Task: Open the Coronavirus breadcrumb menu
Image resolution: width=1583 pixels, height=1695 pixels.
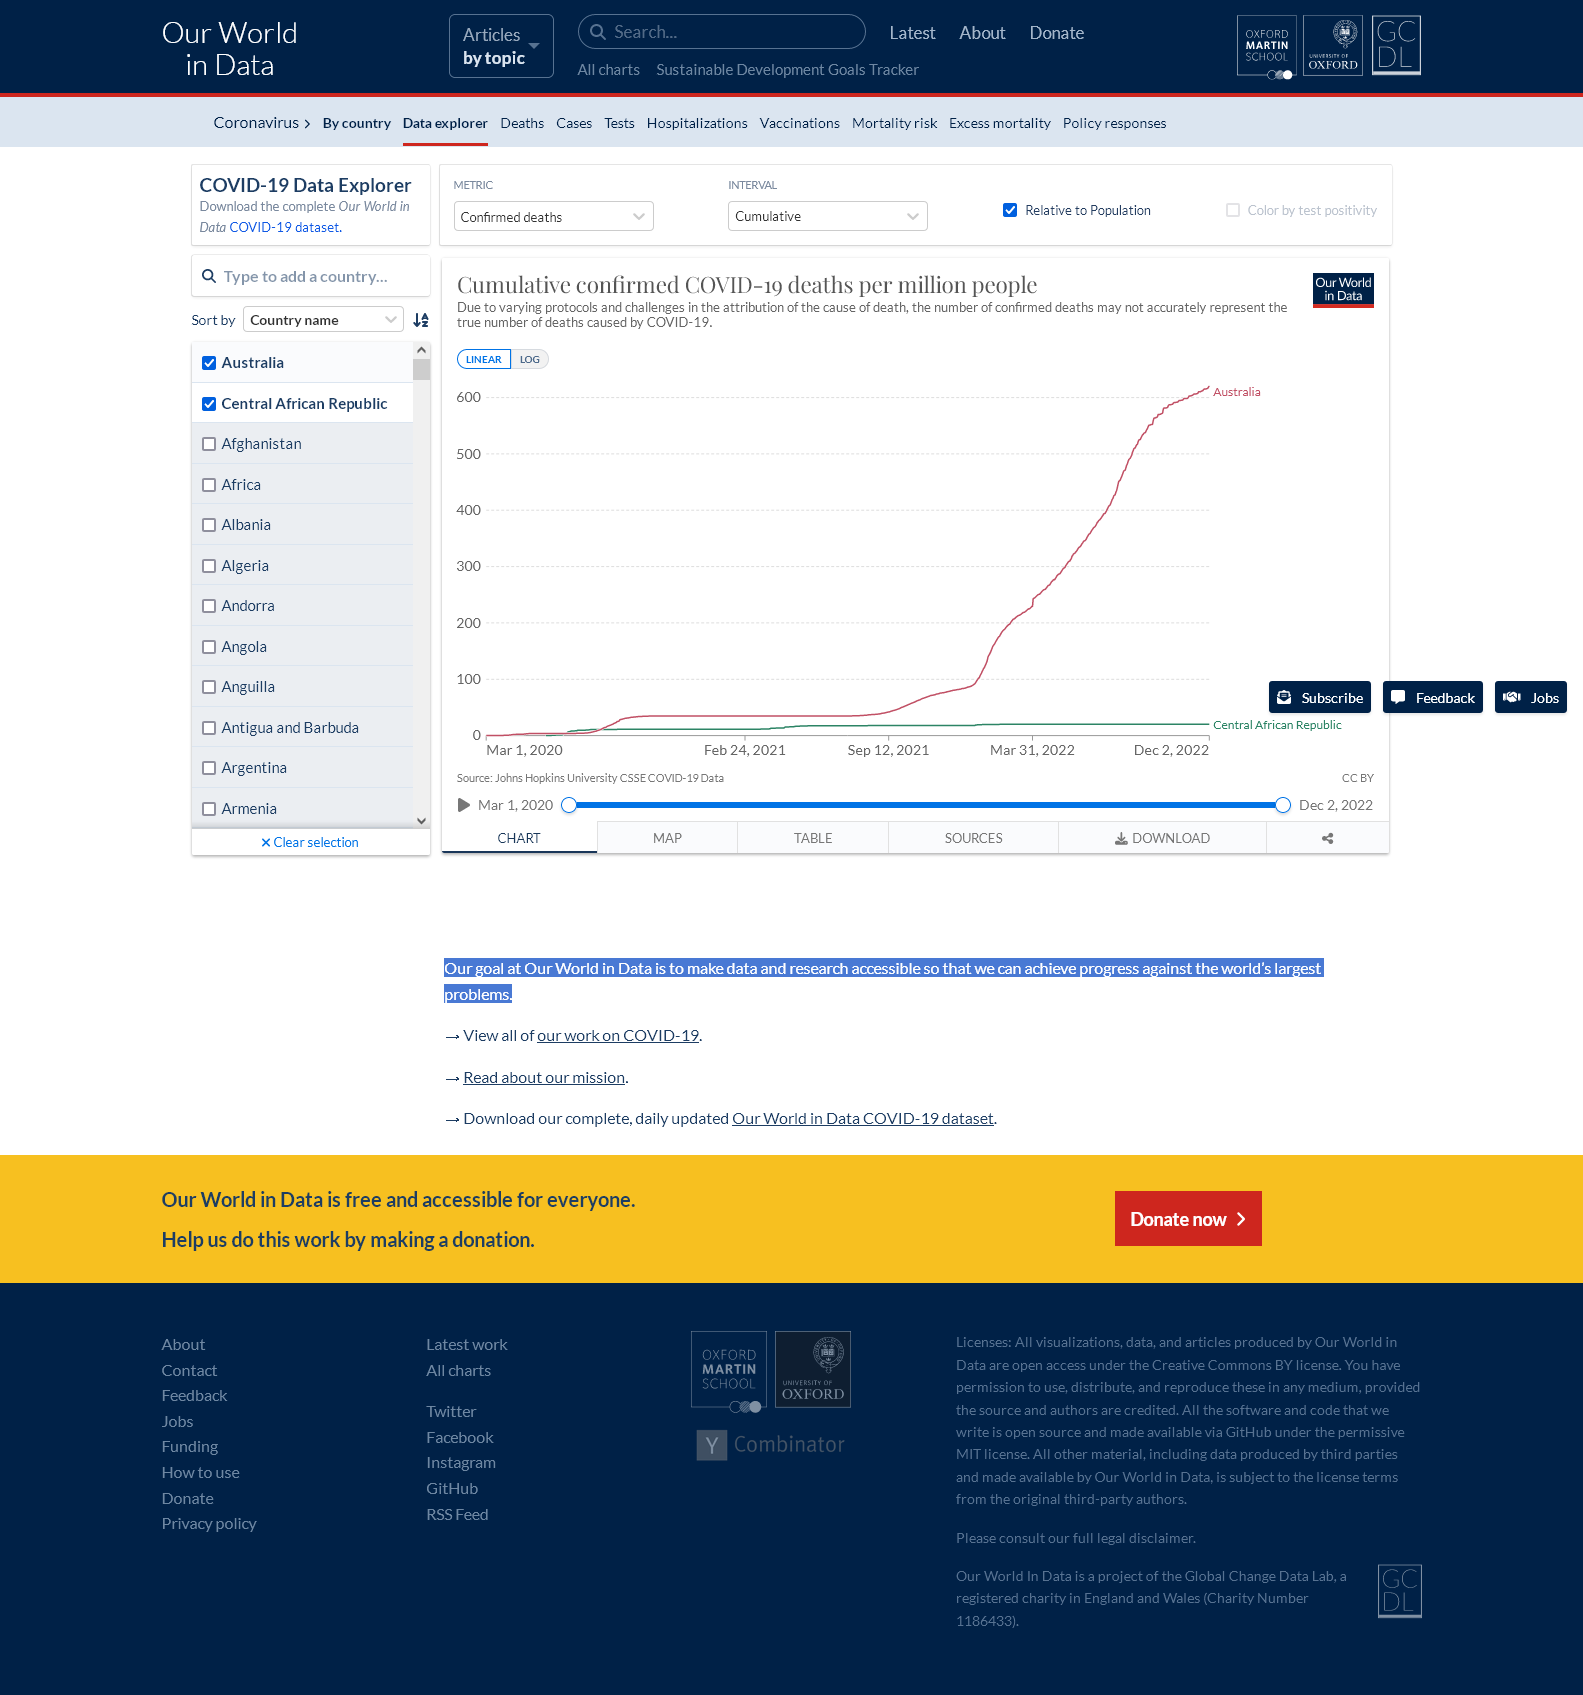Action: [x=262, y=123]
